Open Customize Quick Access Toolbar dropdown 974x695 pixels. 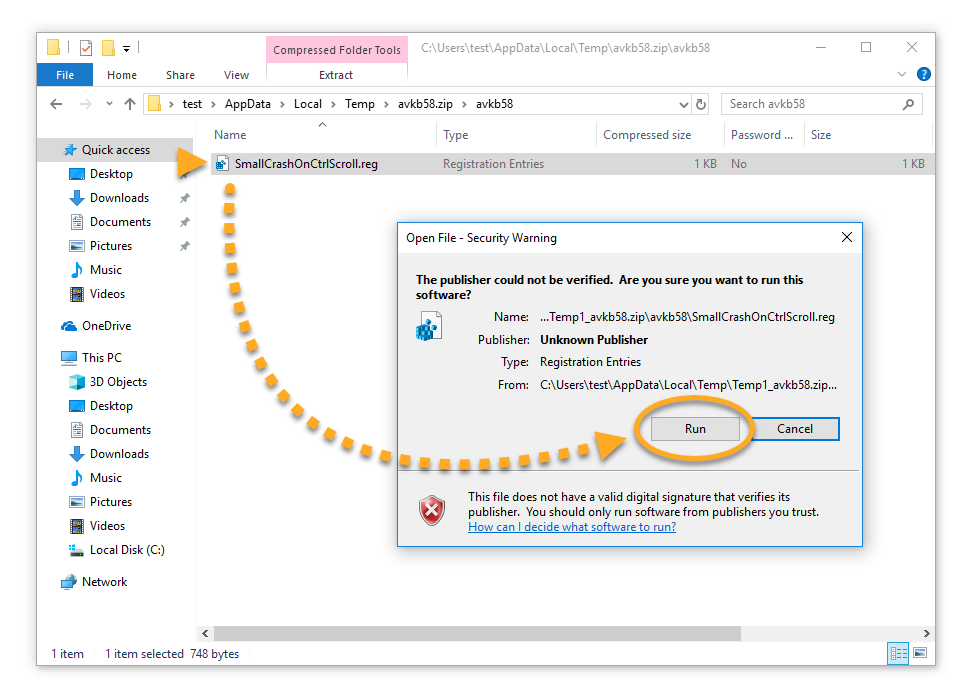pyautogui.click(x=126, y=48)
